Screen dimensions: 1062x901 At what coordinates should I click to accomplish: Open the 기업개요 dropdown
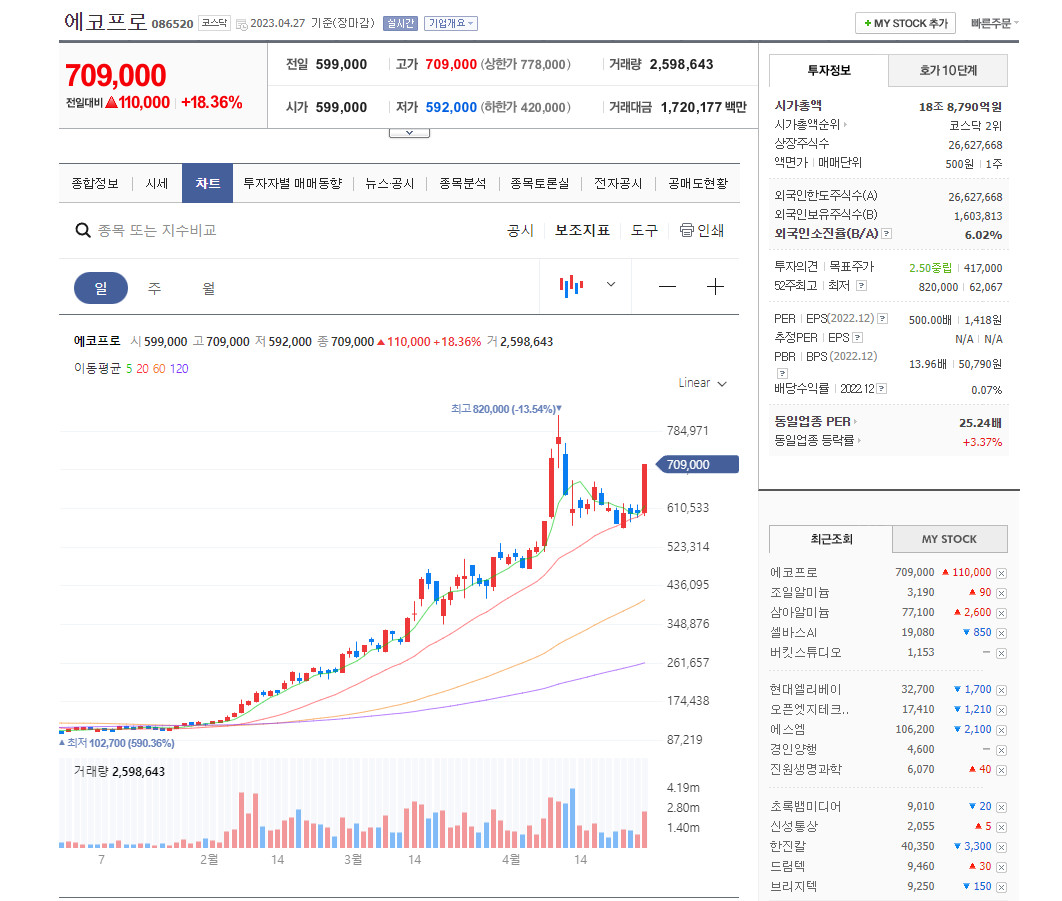[450, 24]
